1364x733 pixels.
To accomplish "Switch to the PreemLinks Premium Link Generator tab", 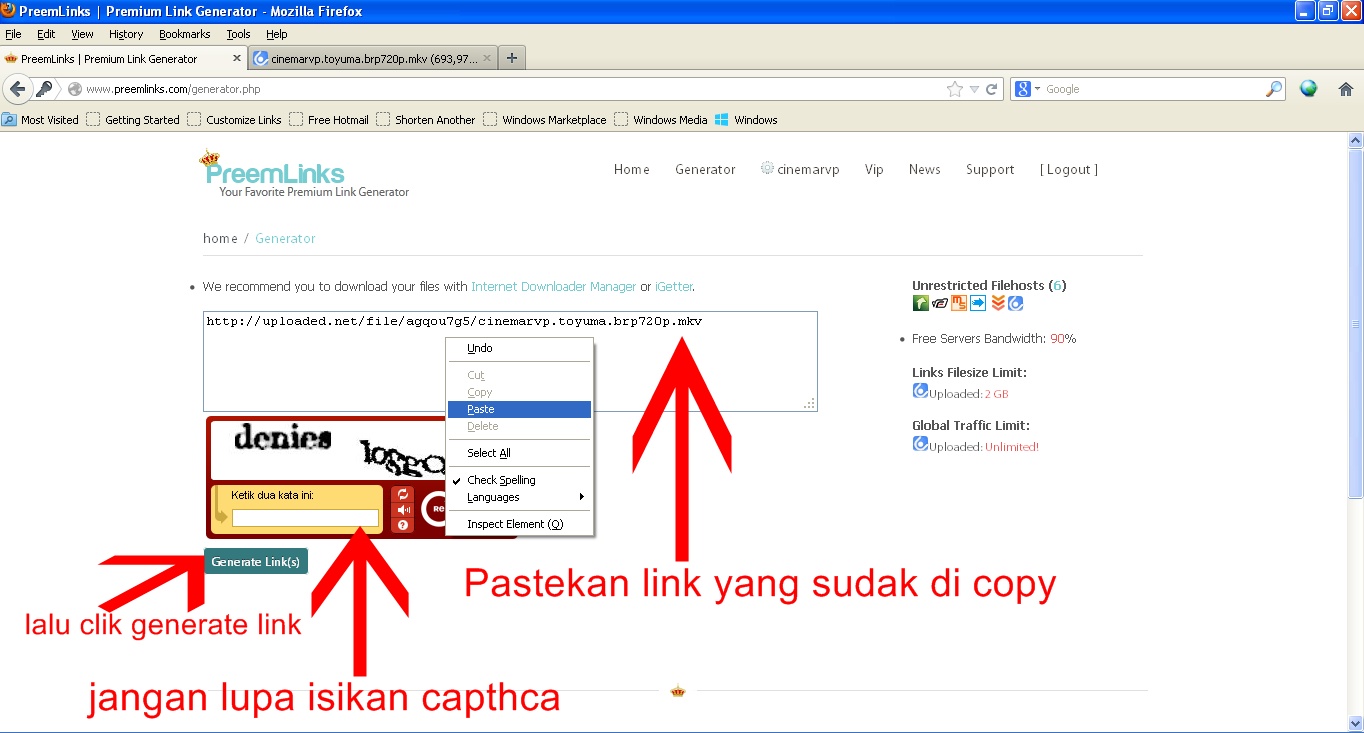I will (124, 59).
